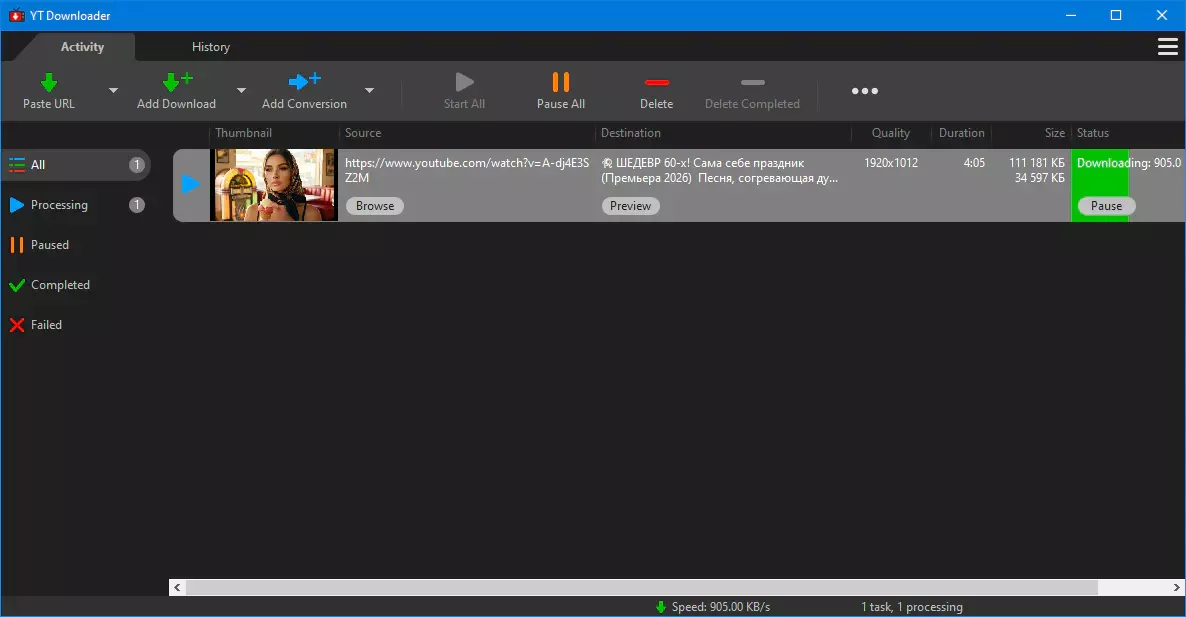The height and width of the screenshot is (617, 1186).
Task: Expand the Paste URL dropdown arrow
Action: tap(113, 91)
